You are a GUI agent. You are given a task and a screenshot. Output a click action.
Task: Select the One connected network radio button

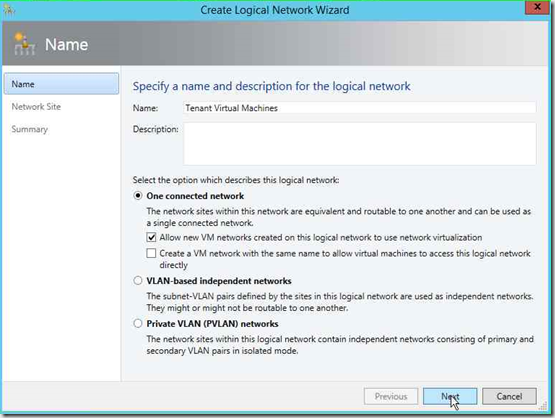point(138,196)
